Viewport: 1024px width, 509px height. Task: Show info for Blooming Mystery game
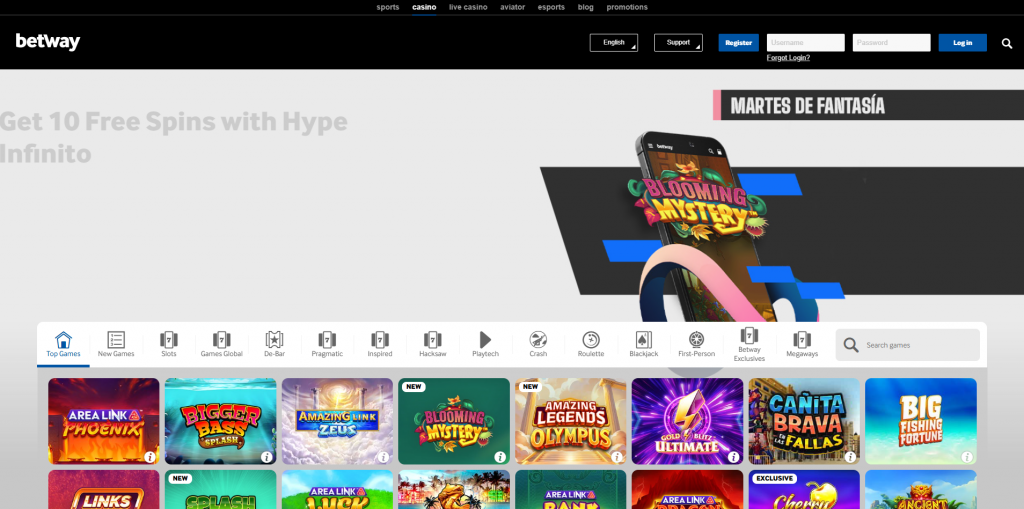click(500, 457)
